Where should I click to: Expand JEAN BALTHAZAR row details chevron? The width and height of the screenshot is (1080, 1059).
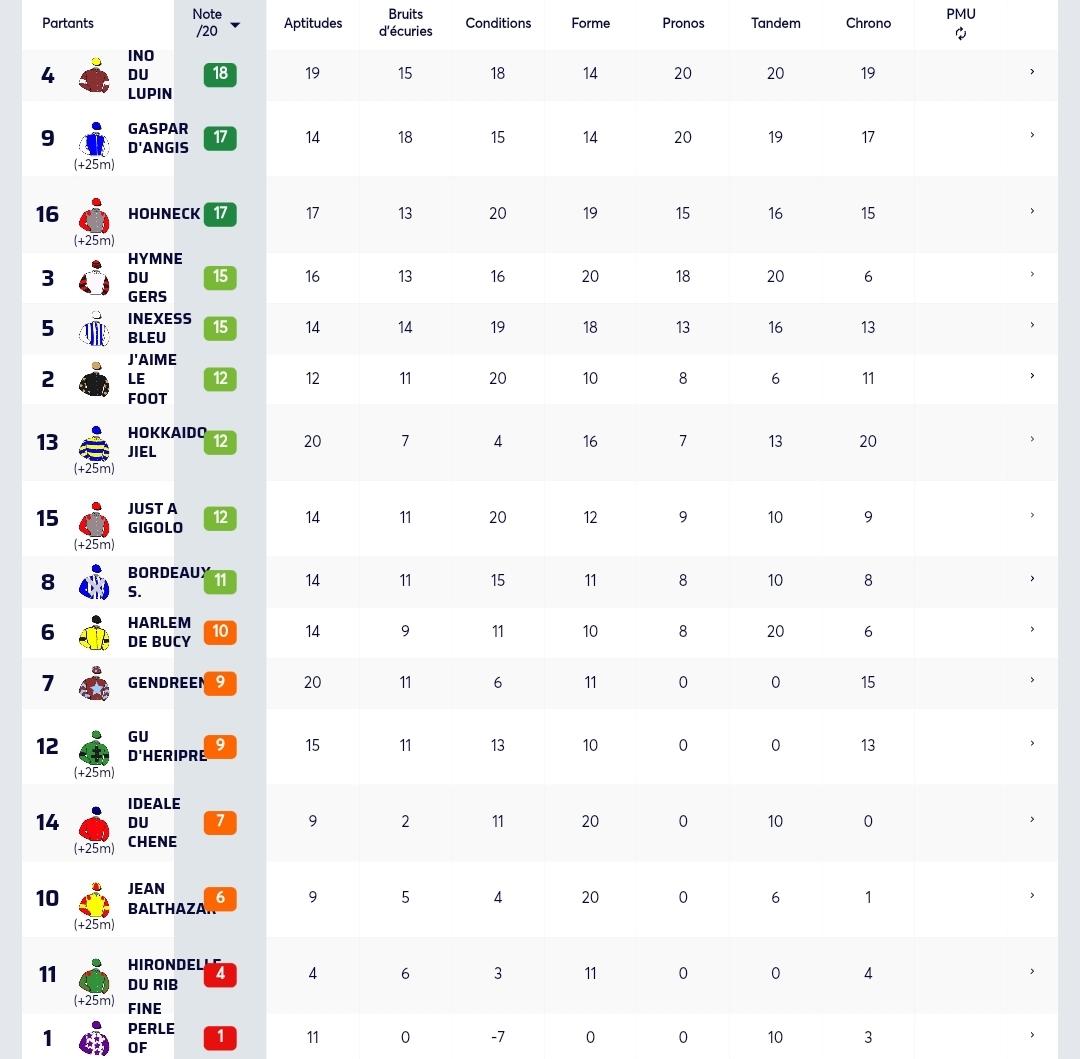tap(1032, 896)
